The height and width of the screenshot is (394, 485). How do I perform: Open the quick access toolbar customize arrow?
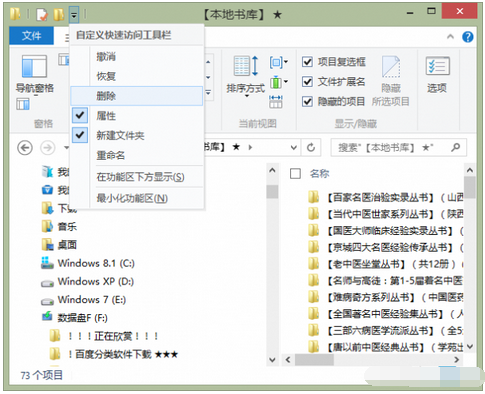[x=74, y=15]
